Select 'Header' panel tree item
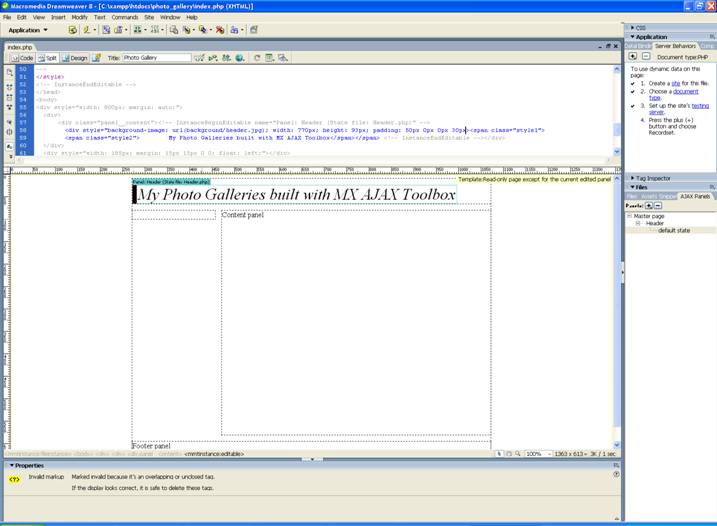Image resolution: width=717 pixels, height=526 pixels. [654, 223]
